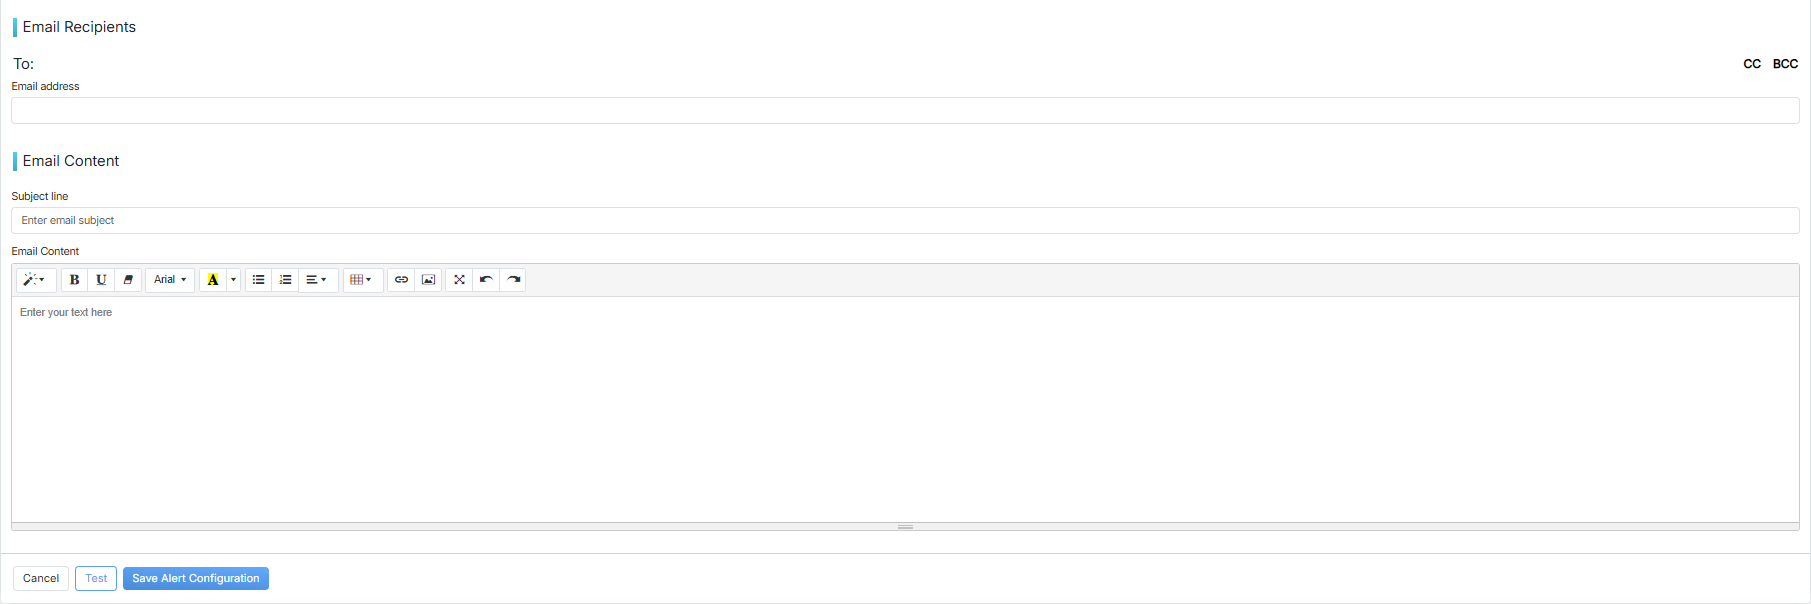Image resolution: width=1811 pixels, height=604 pixels.
Task: Show the BCC recipients field
Action: (1785, 64)
